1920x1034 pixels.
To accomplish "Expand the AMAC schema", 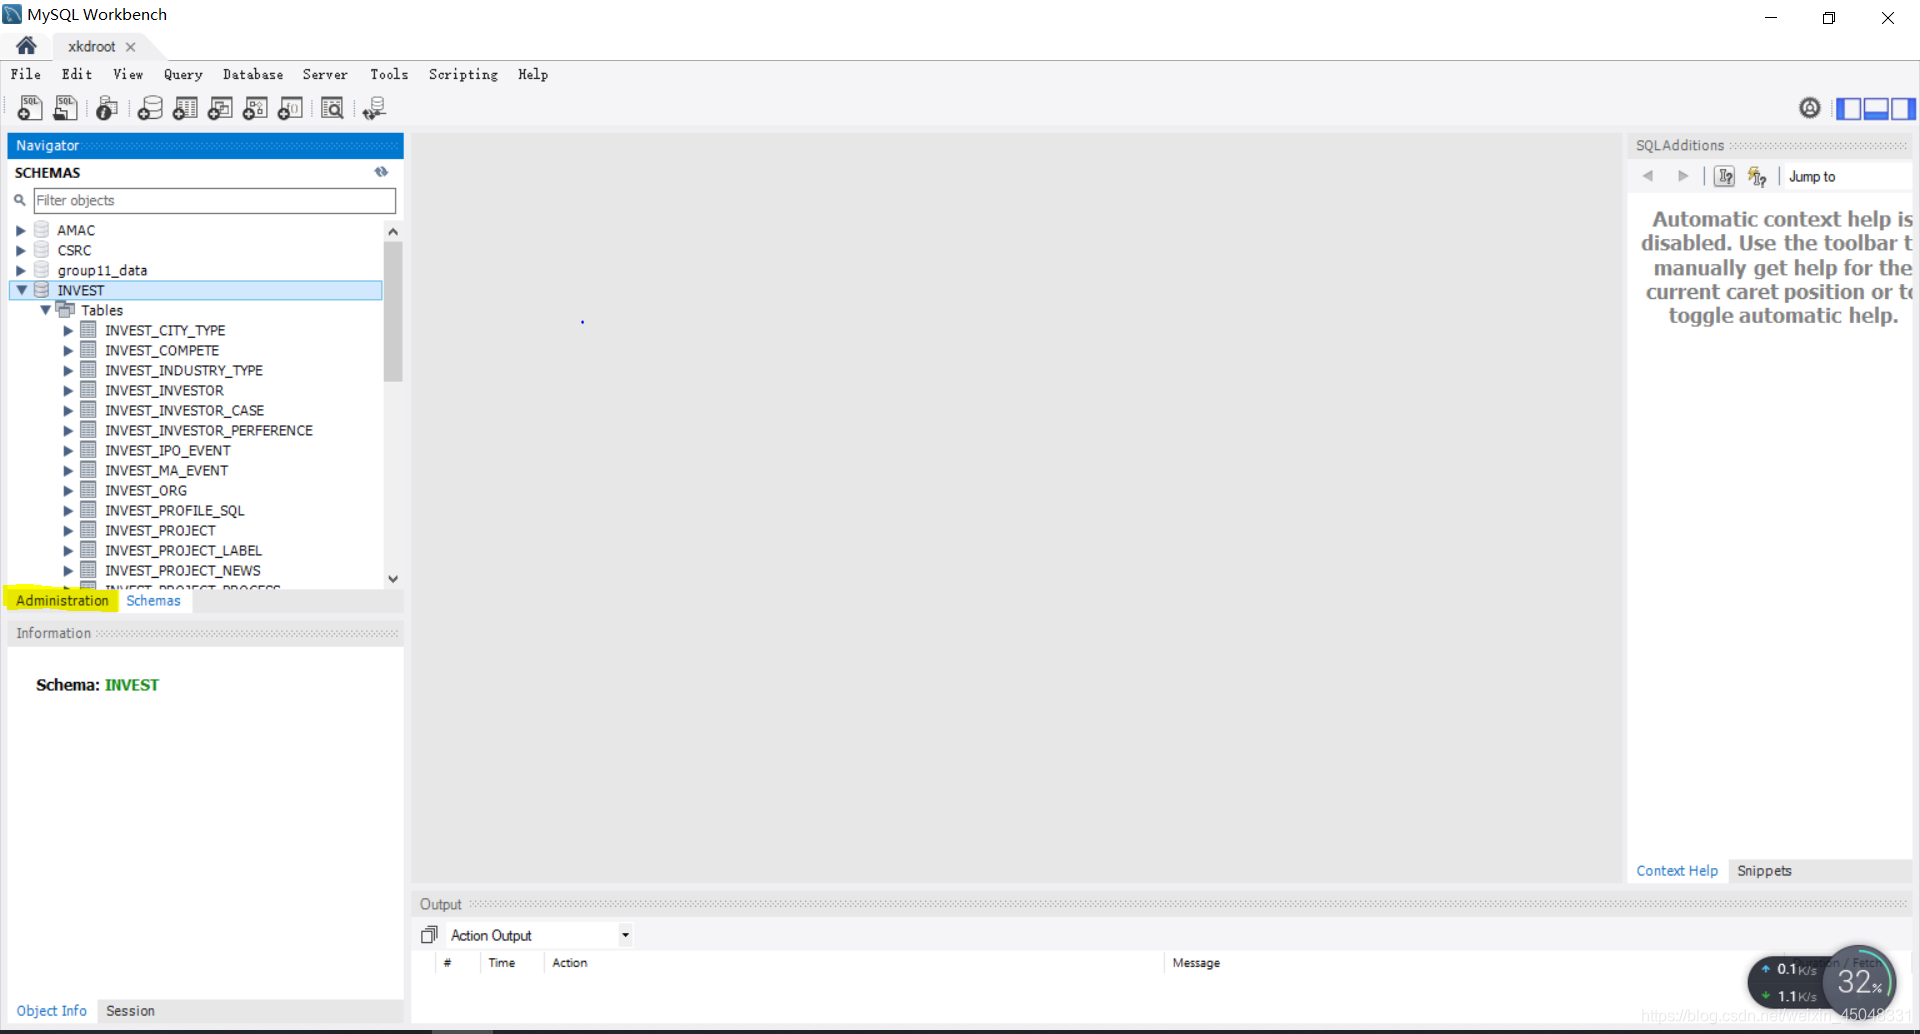I will tap(20, 230).
